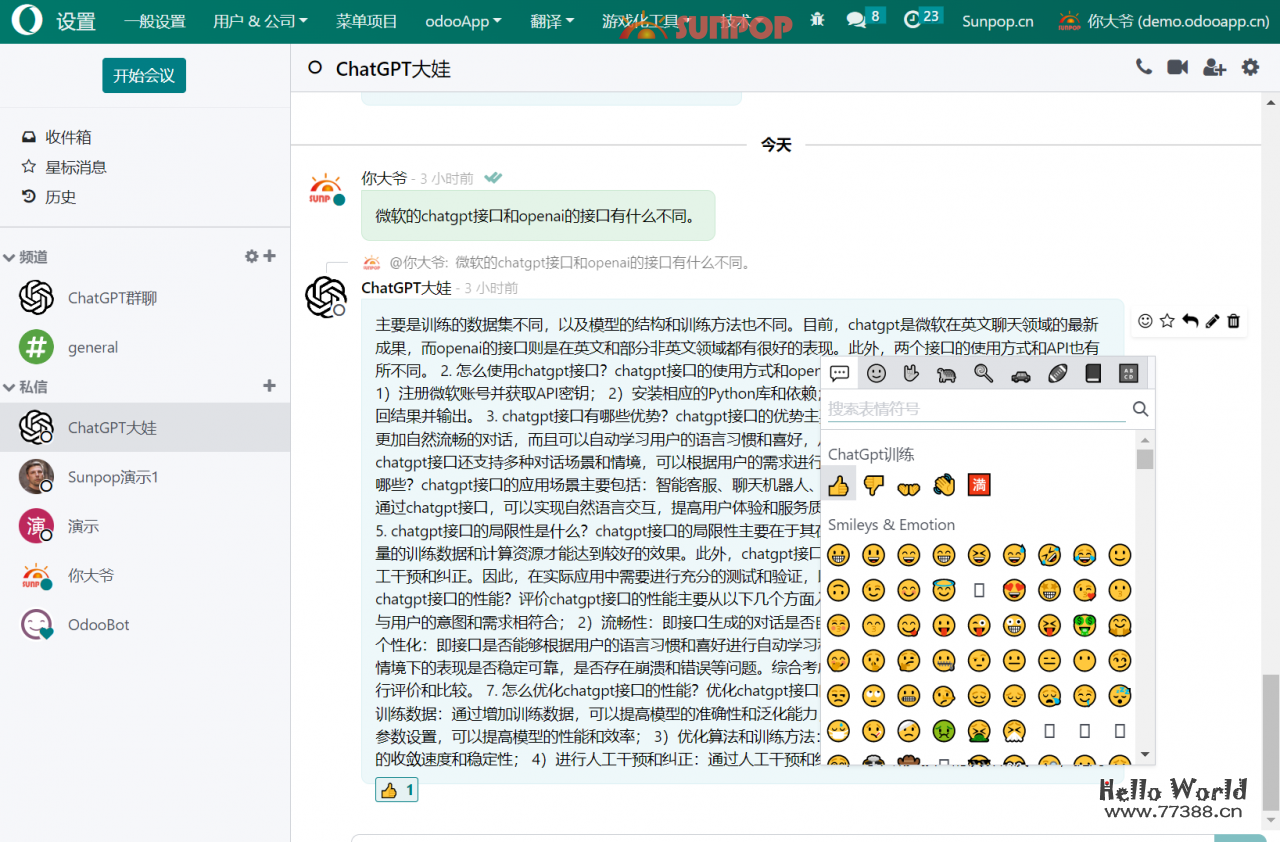Open the Vehicles emoji category
This screenshot has height=842, width=1280.
tap(1019, 373)
